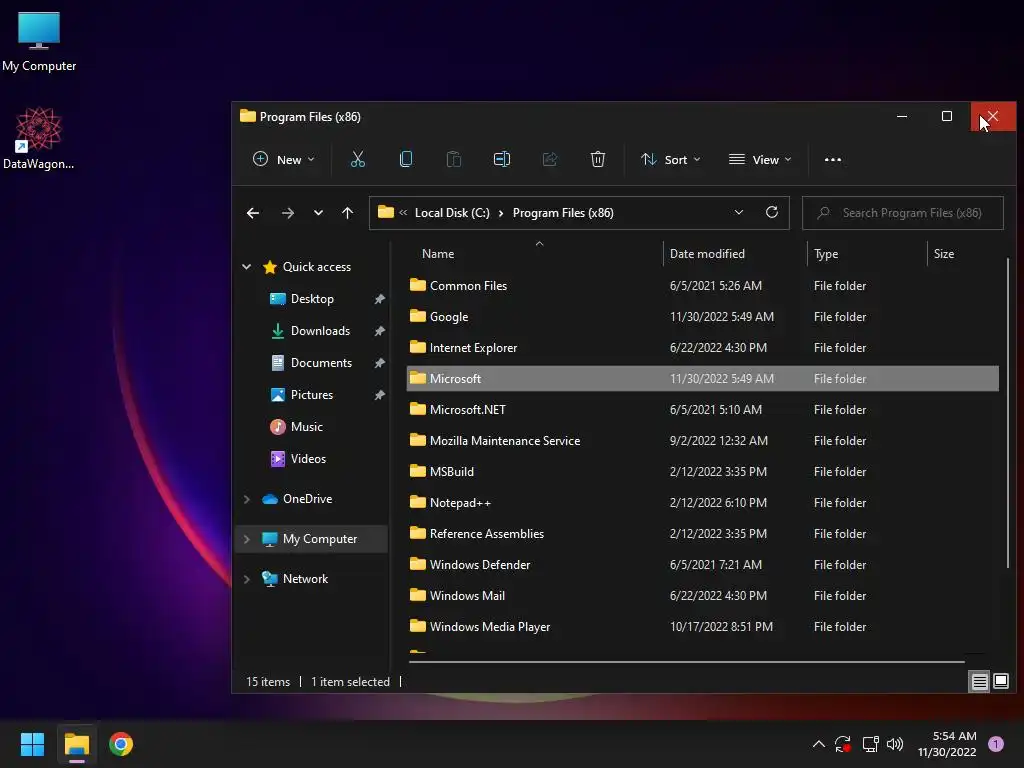This screenshot has width=1024, height=768.
Task: Open Videos in the navigation pane
Action: tap(308, 459)
